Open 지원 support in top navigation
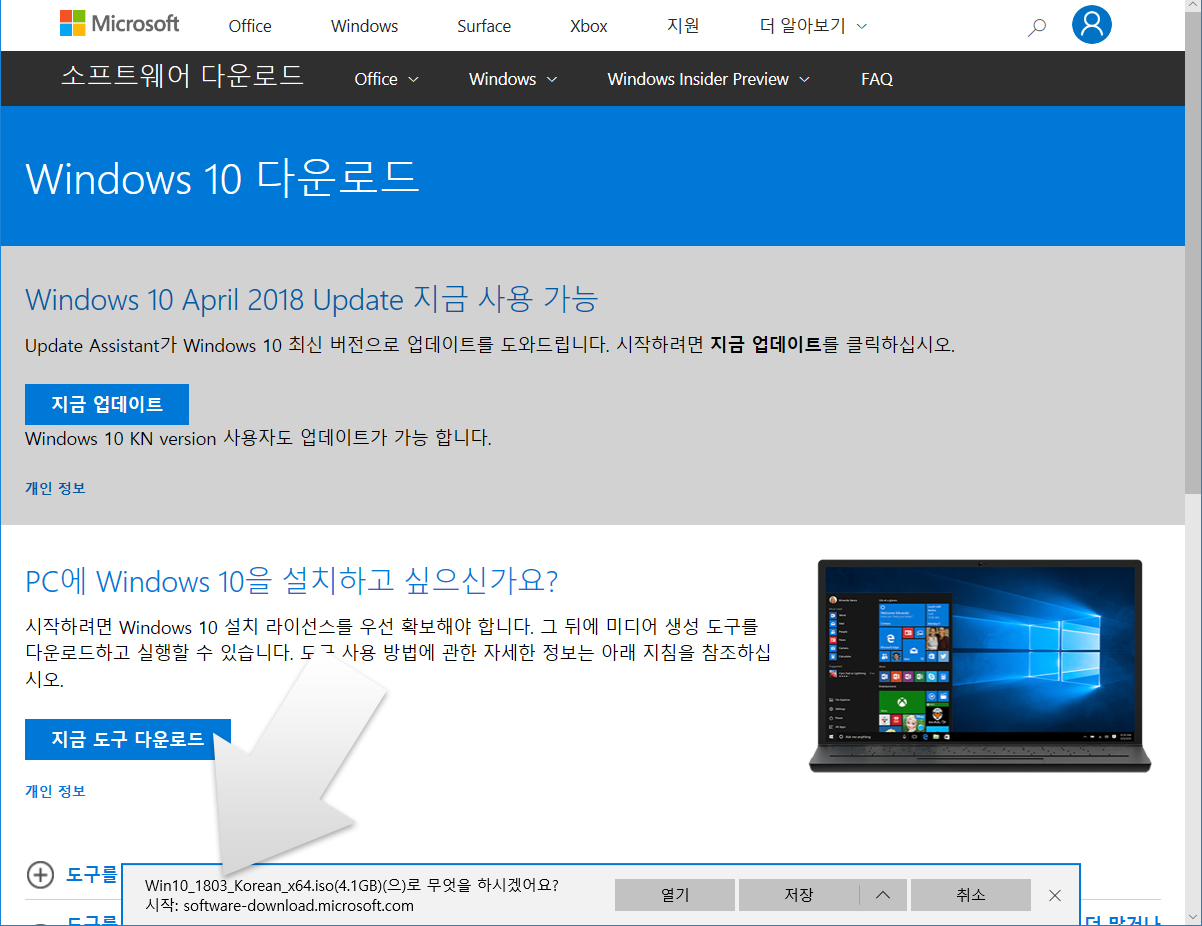Screen dimensions: 1202x926 pos(683,26)
